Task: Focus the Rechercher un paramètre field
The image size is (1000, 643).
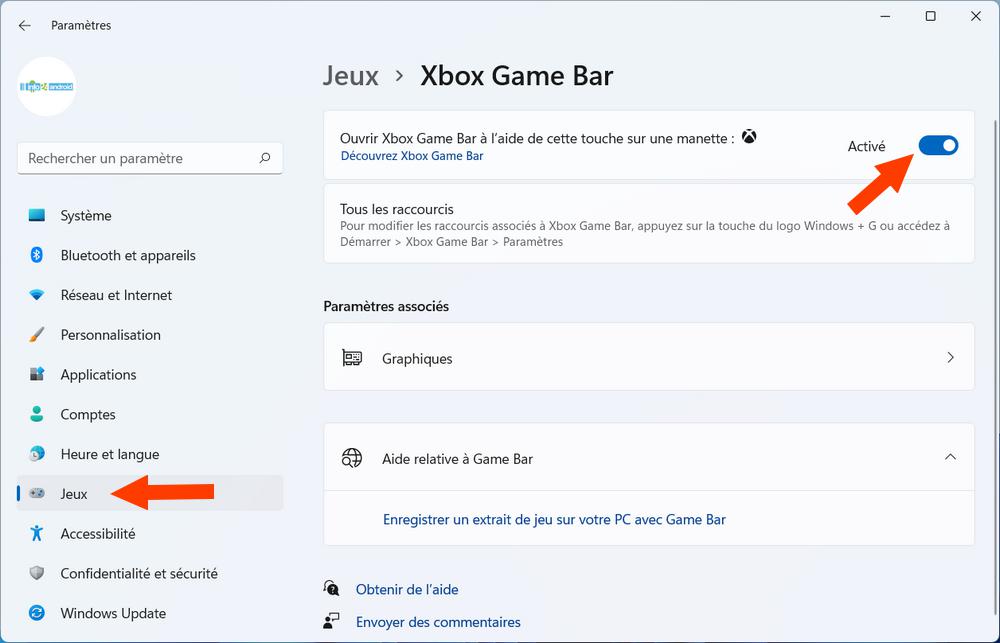Action: [x=150, y=158]
